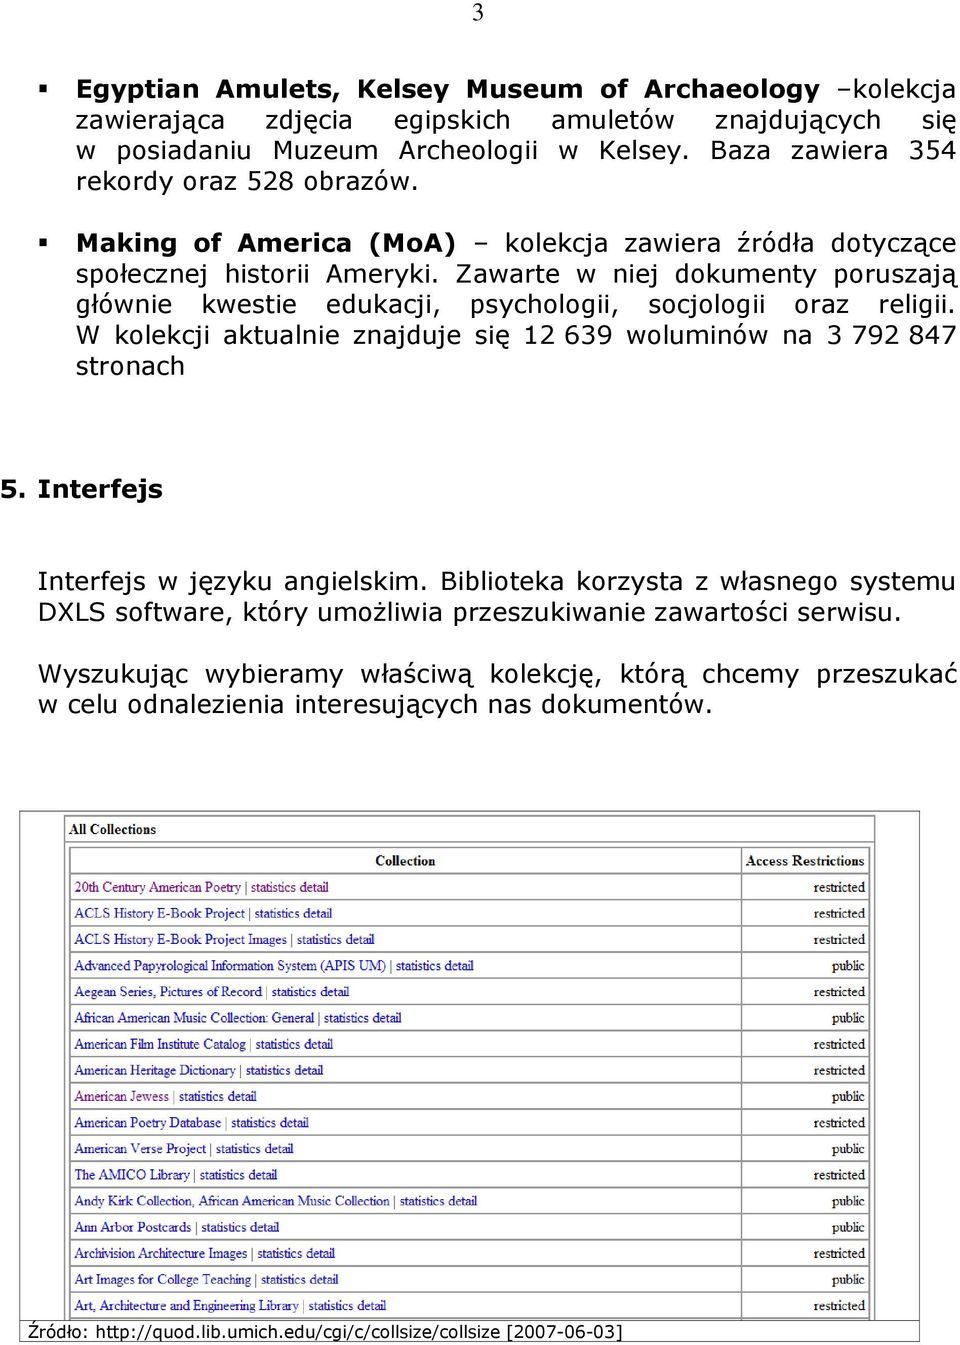Select the 'Collection' column header
The height and width of the screenshot is (1345, 960).
405,861
